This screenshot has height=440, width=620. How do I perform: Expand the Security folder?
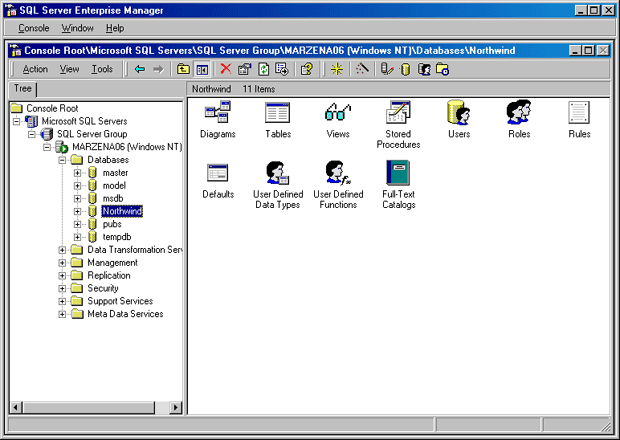tap(62, 289)
